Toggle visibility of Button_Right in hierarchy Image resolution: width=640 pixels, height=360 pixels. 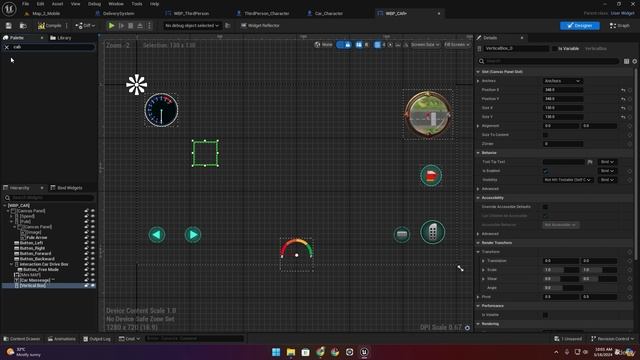click(93, 248)
